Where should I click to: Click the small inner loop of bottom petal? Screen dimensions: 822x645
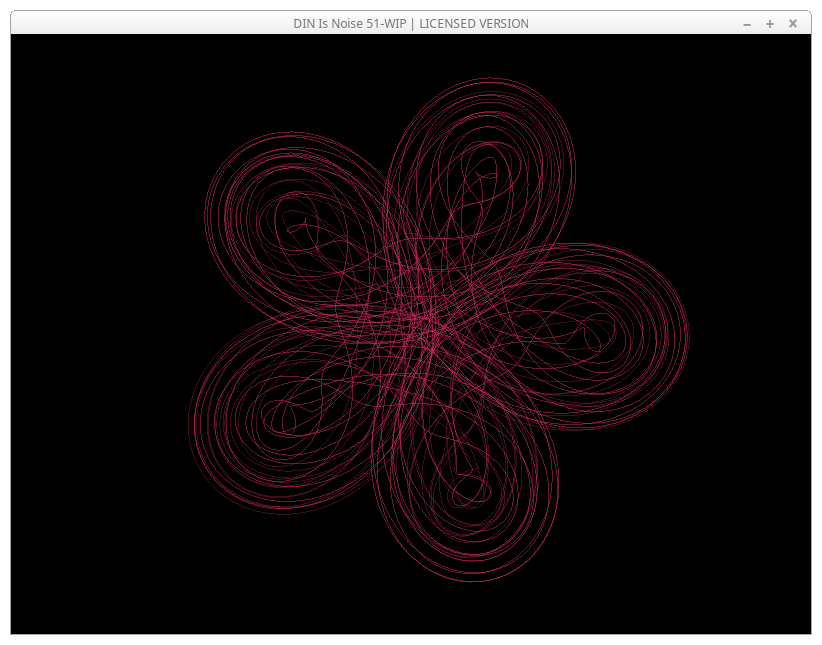click(470, 490)
